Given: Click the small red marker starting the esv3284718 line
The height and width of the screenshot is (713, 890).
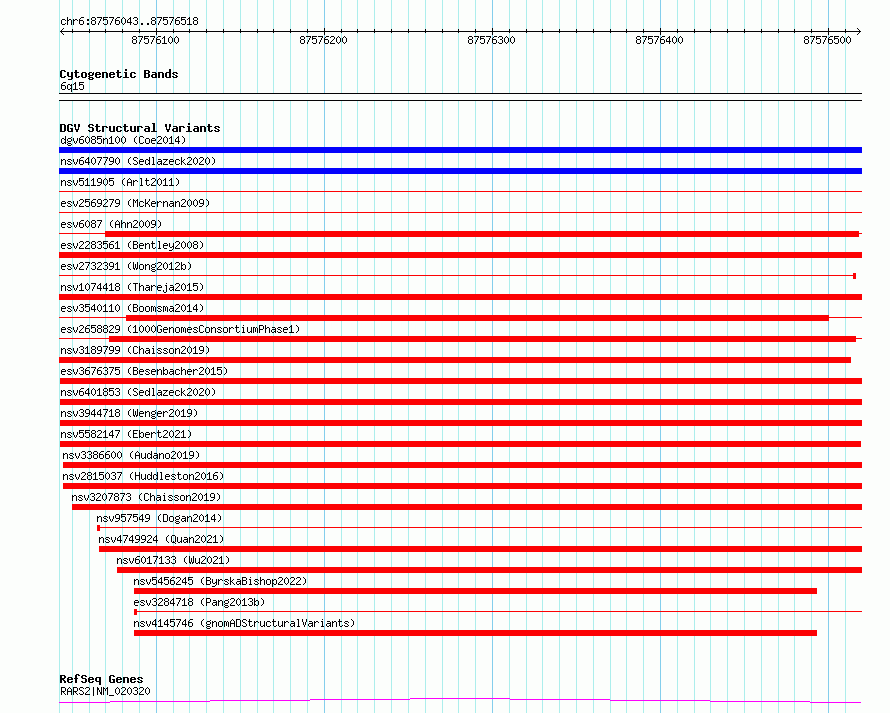Looking at the screenshot, I should (x=136, y=612).
